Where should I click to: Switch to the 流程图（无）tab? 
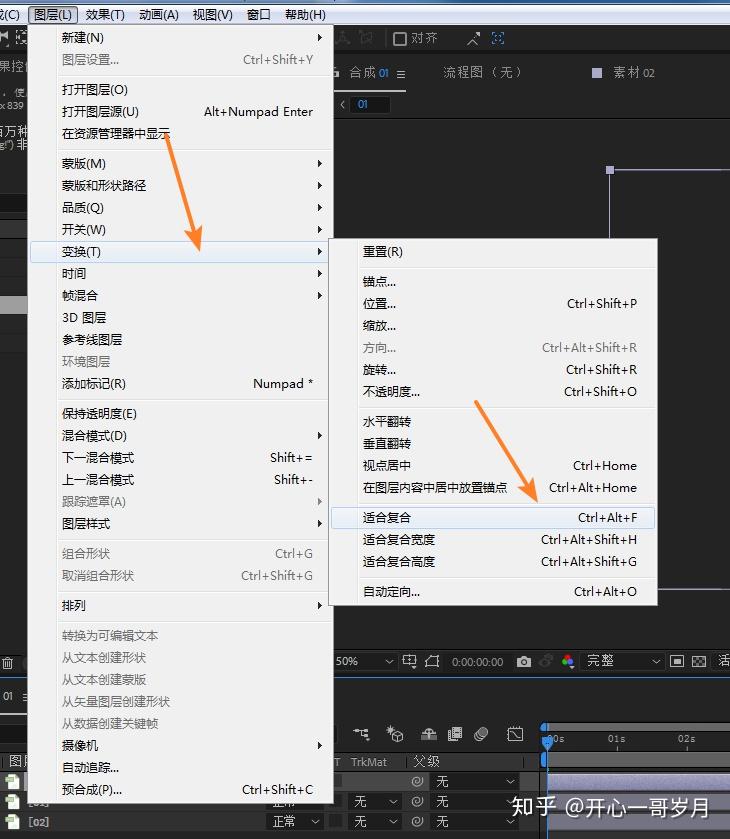click(x=482, y=73)
